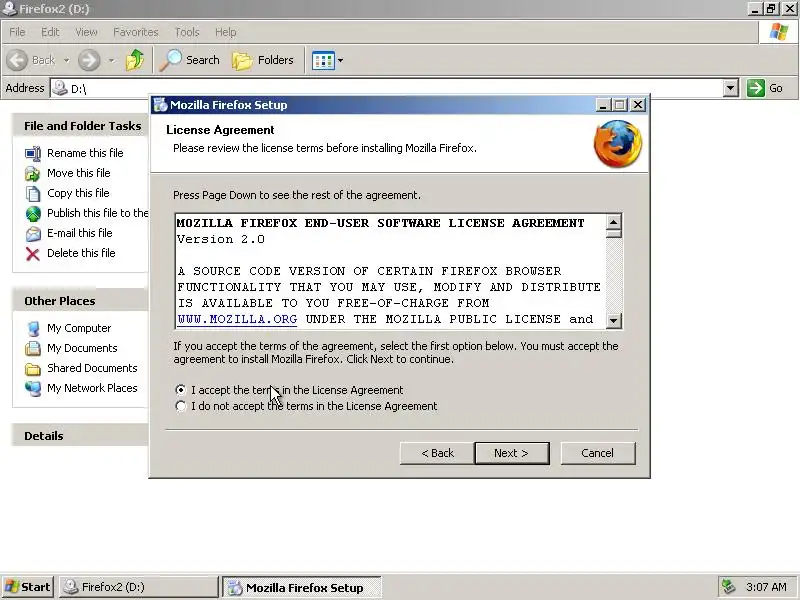Click the Views icon in toolbar

pyautogui.click(x=323, y=60)
